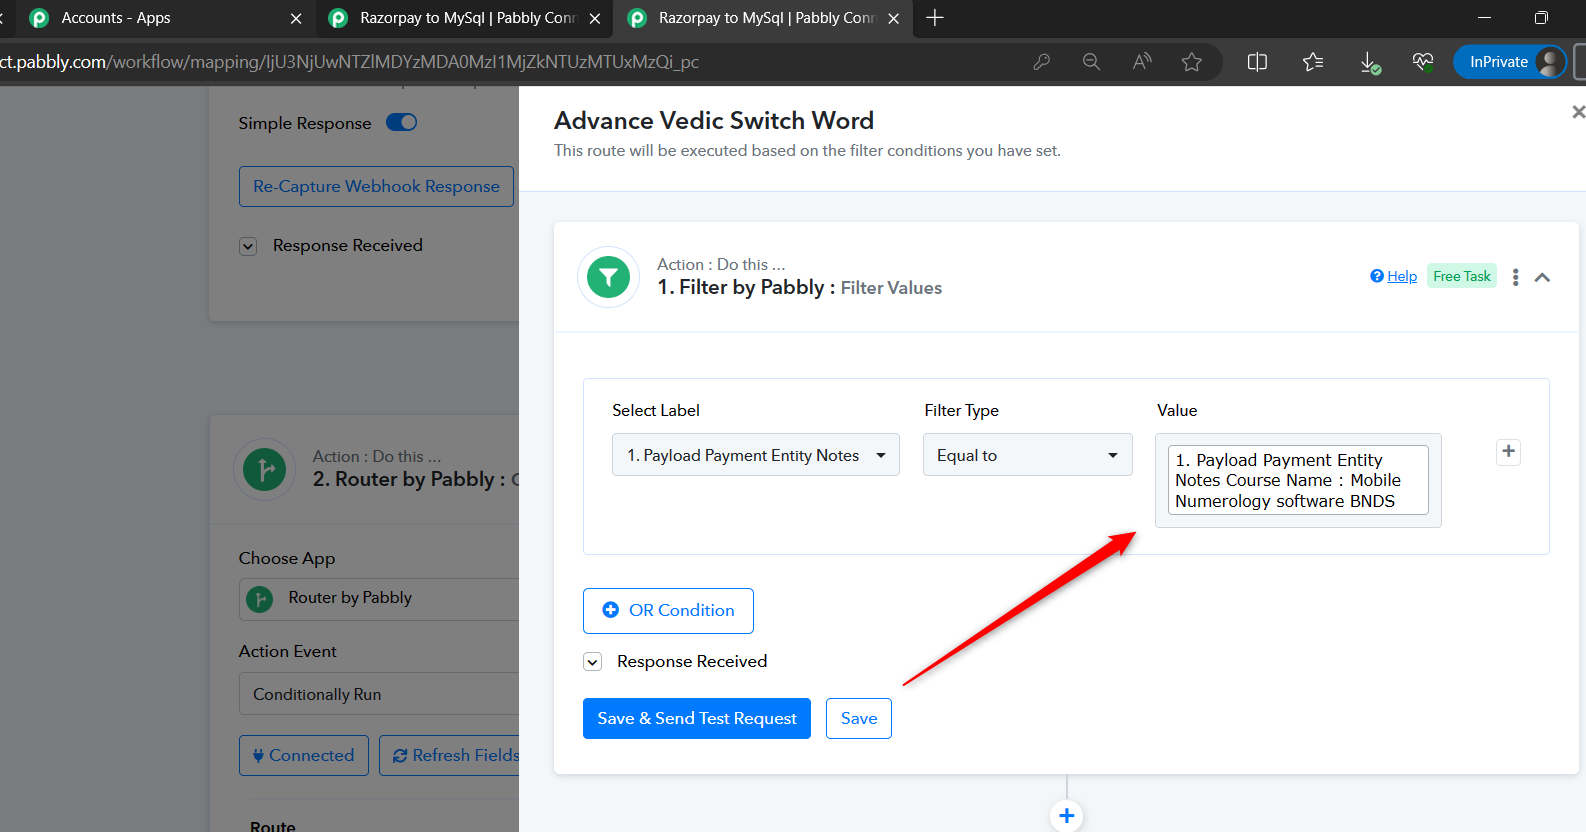Screen dimensions: 1586x832
Task: Click the Router by Pabbly step icon
Action: click(265, 469)
